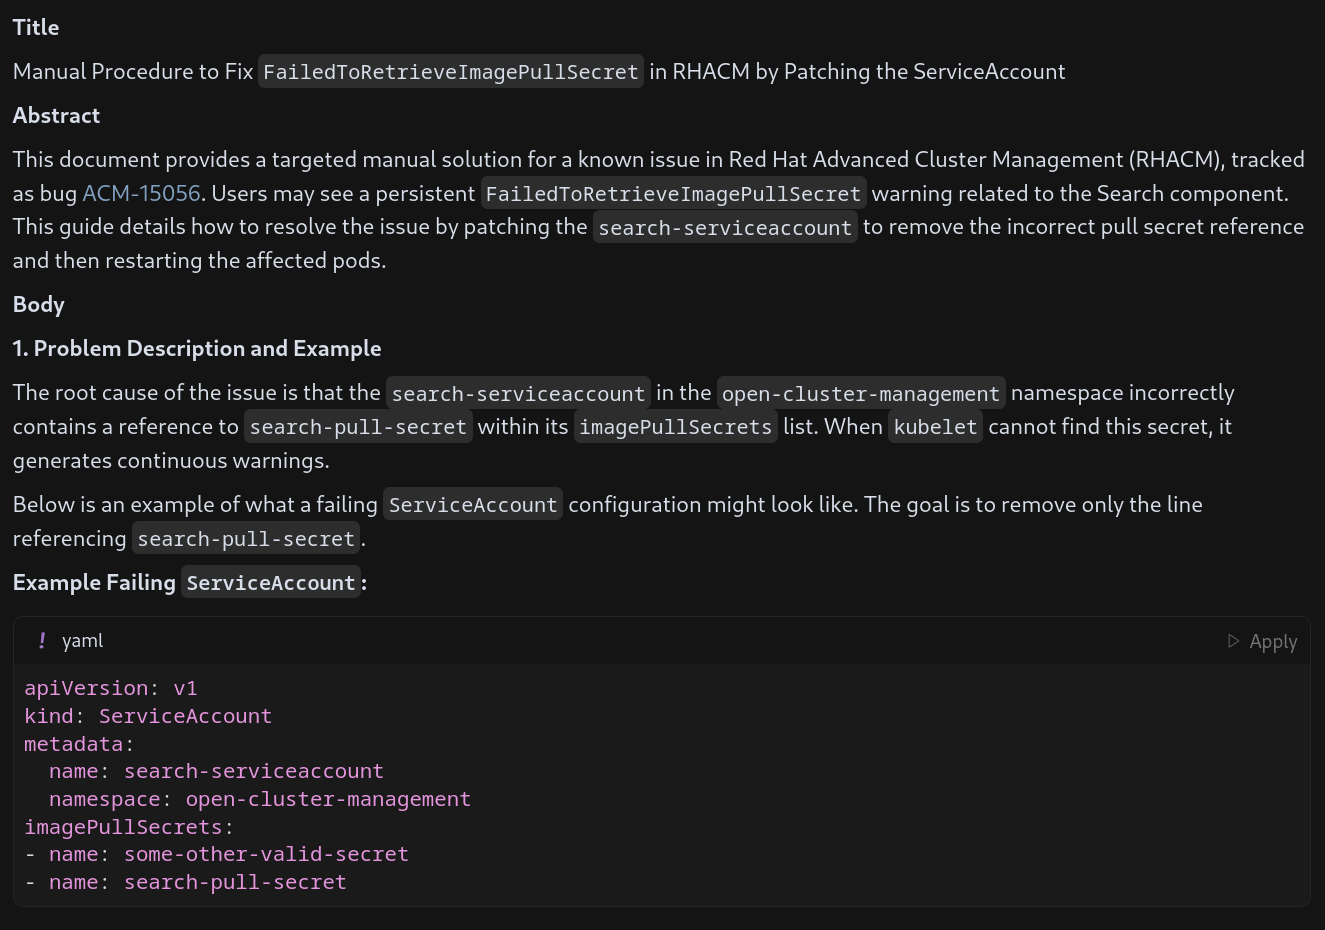This screenshot has width=1325, height=930.
Task: Click FailedToRetrieveImagePullSecret code in the abstract paragraph
Action: pyautogui.click(x=673, y=194)
